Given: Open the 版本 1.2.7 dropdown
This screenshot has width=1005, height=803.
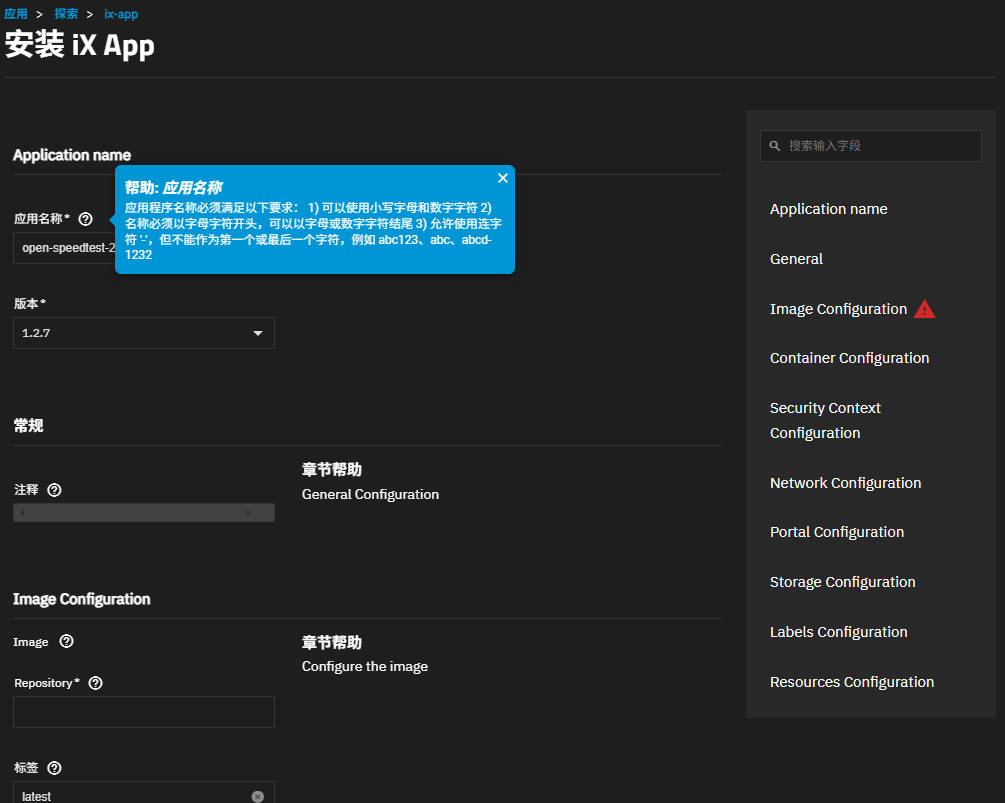Looking at the screenshot, I should [x=143, y=333].
